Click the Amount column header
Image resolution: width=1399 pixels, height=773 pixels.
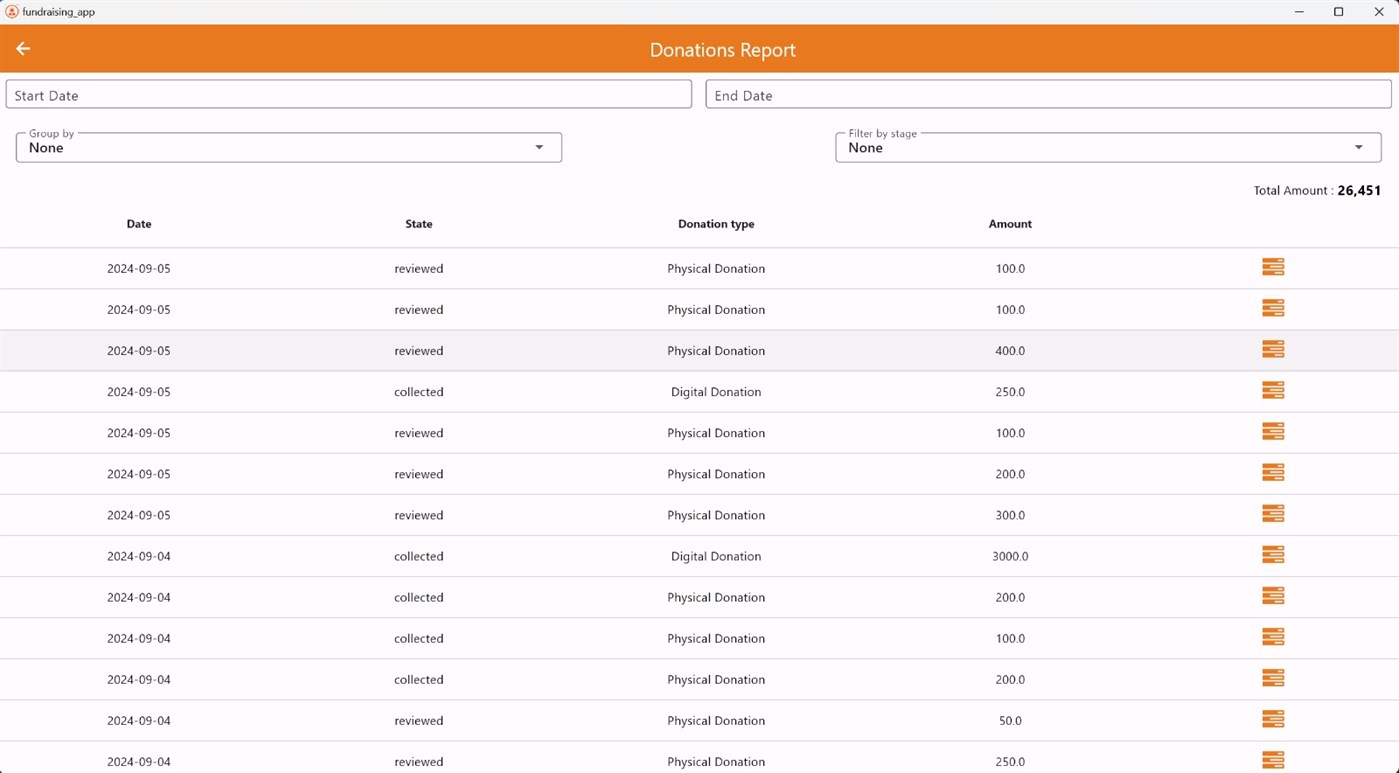pos(1009,224)
